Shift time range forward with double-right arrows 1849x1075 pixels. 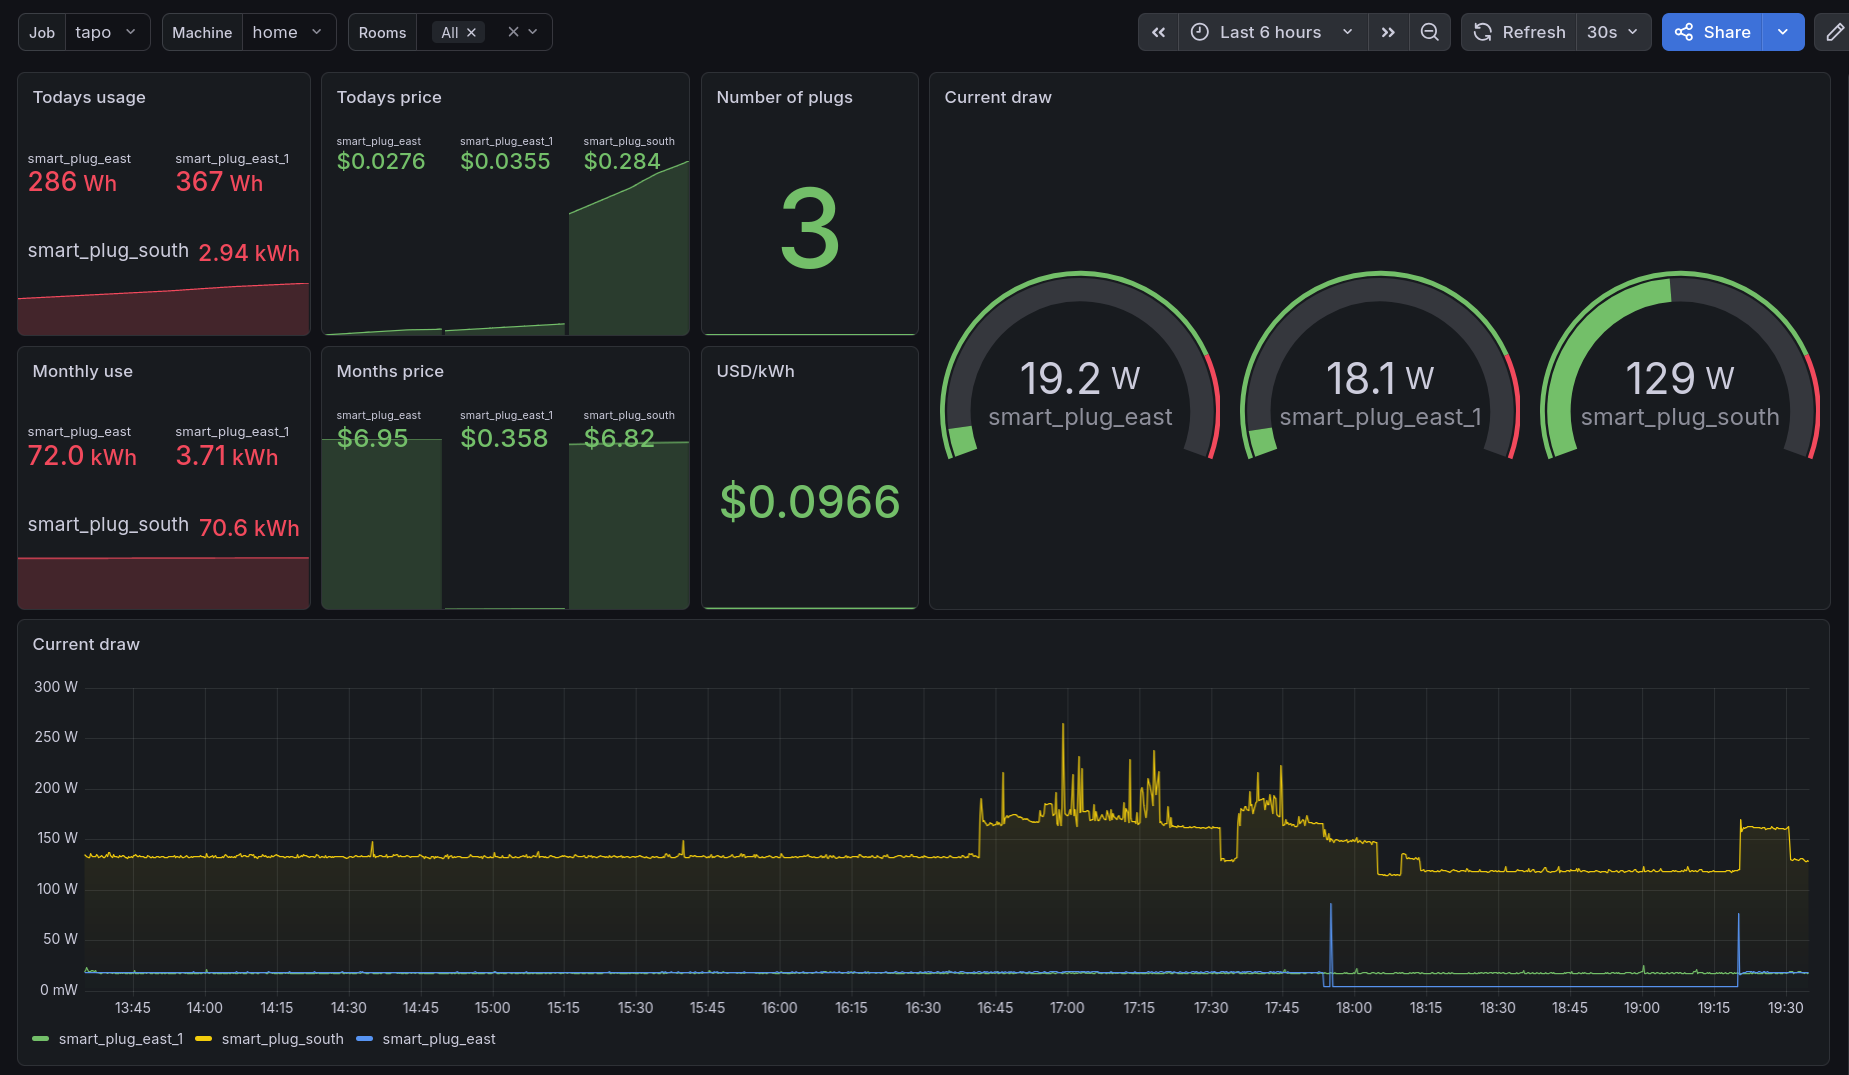tap(1388, 32)
